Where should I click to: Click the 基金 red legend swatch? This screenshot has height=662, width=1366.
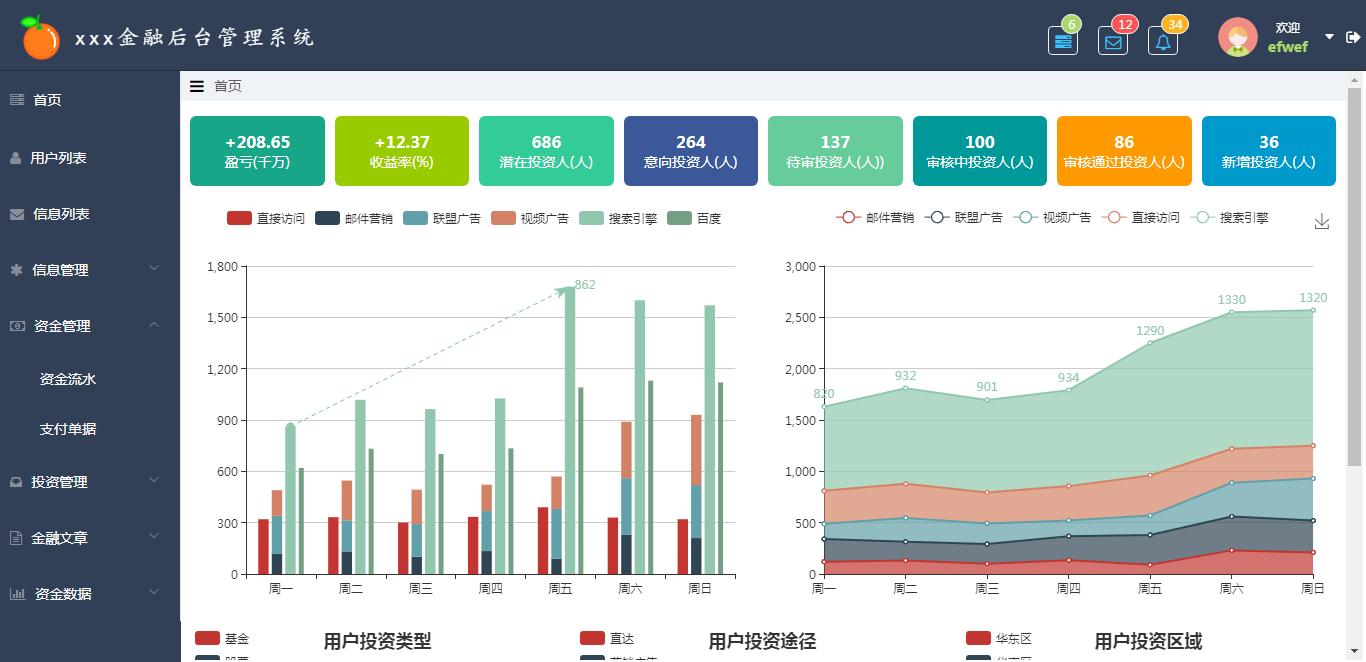pos(207,638)
